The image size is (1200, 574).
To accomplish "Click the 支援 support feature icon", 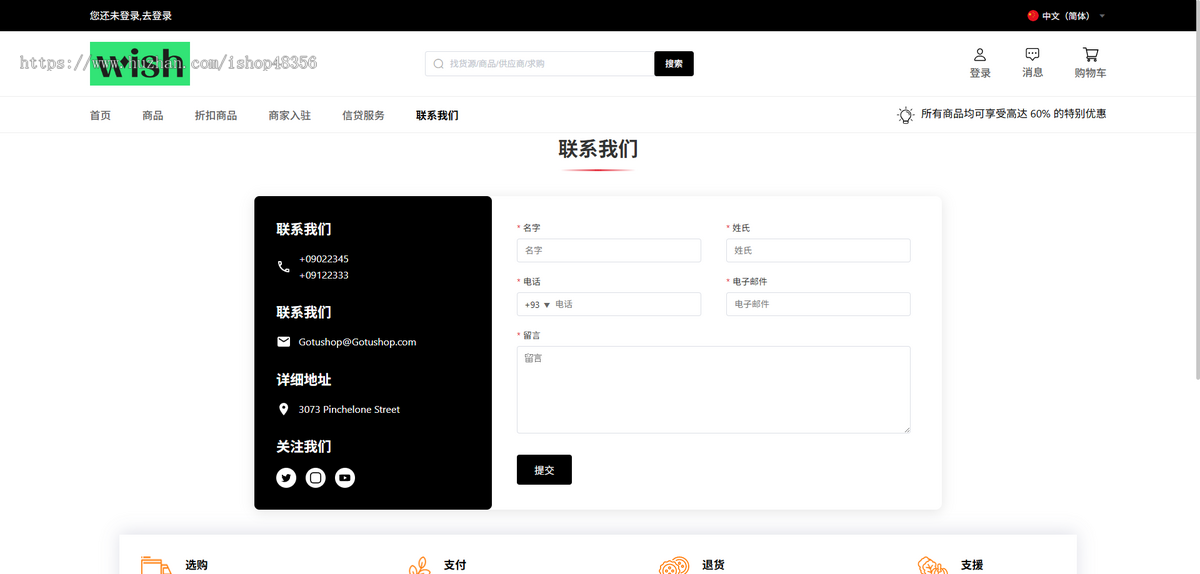I will click(x=932, y=565).
